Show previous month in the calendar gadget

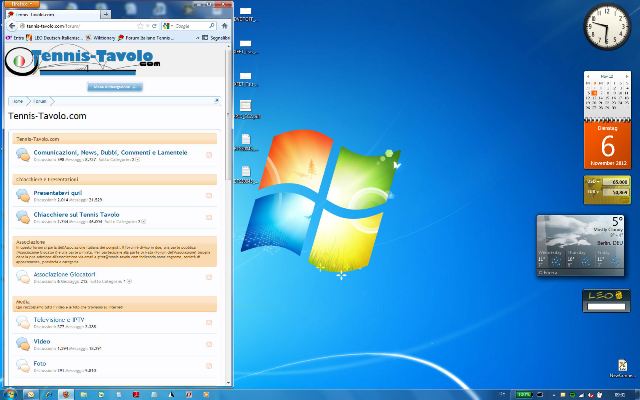(x=588, y=76)
